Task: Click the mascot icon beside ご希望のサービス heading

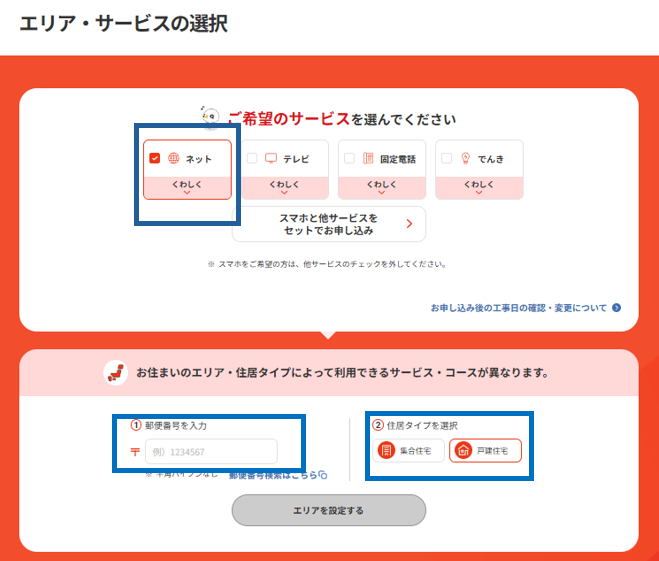Action: pos(210,116)
